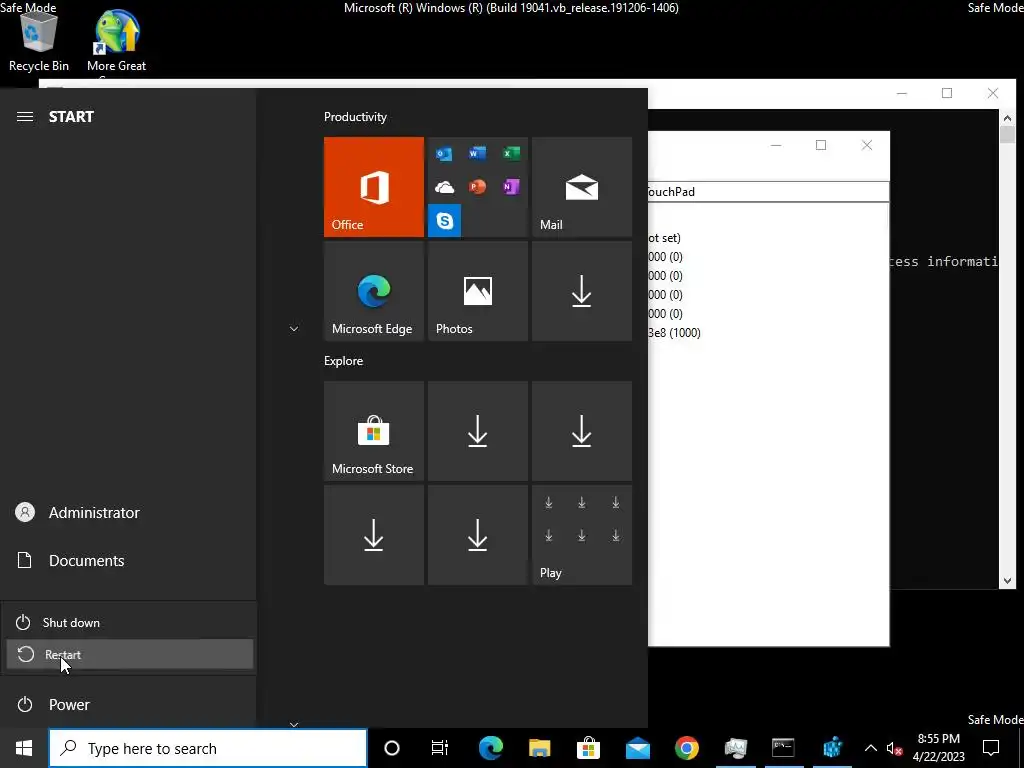Click the TouchPad address field in Registry
This screenshot has height=768, width=1024.
pos(769,191)
